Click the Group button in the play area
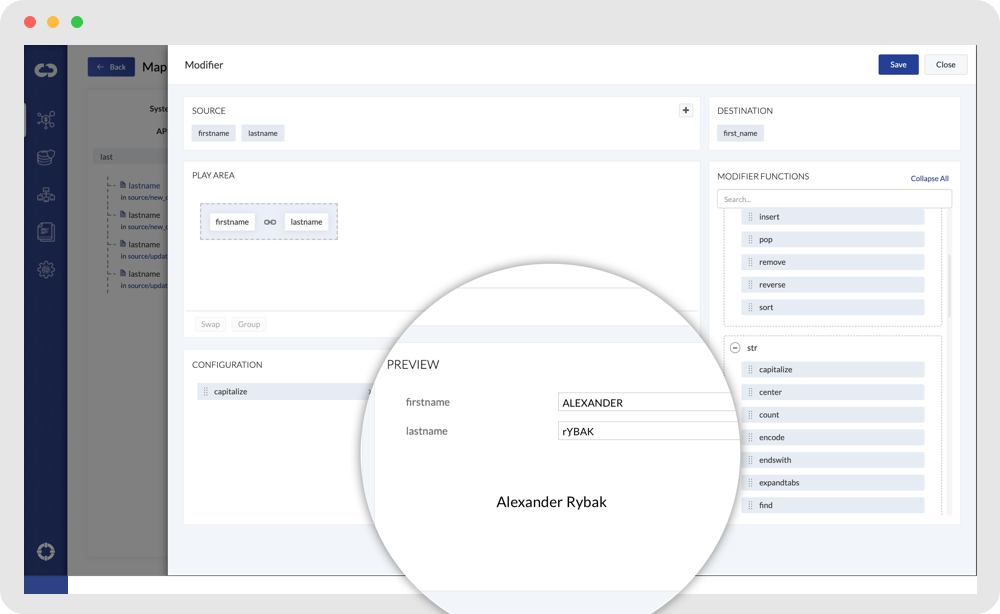The width and height of the screenshot is (1000, 614). 248,324
